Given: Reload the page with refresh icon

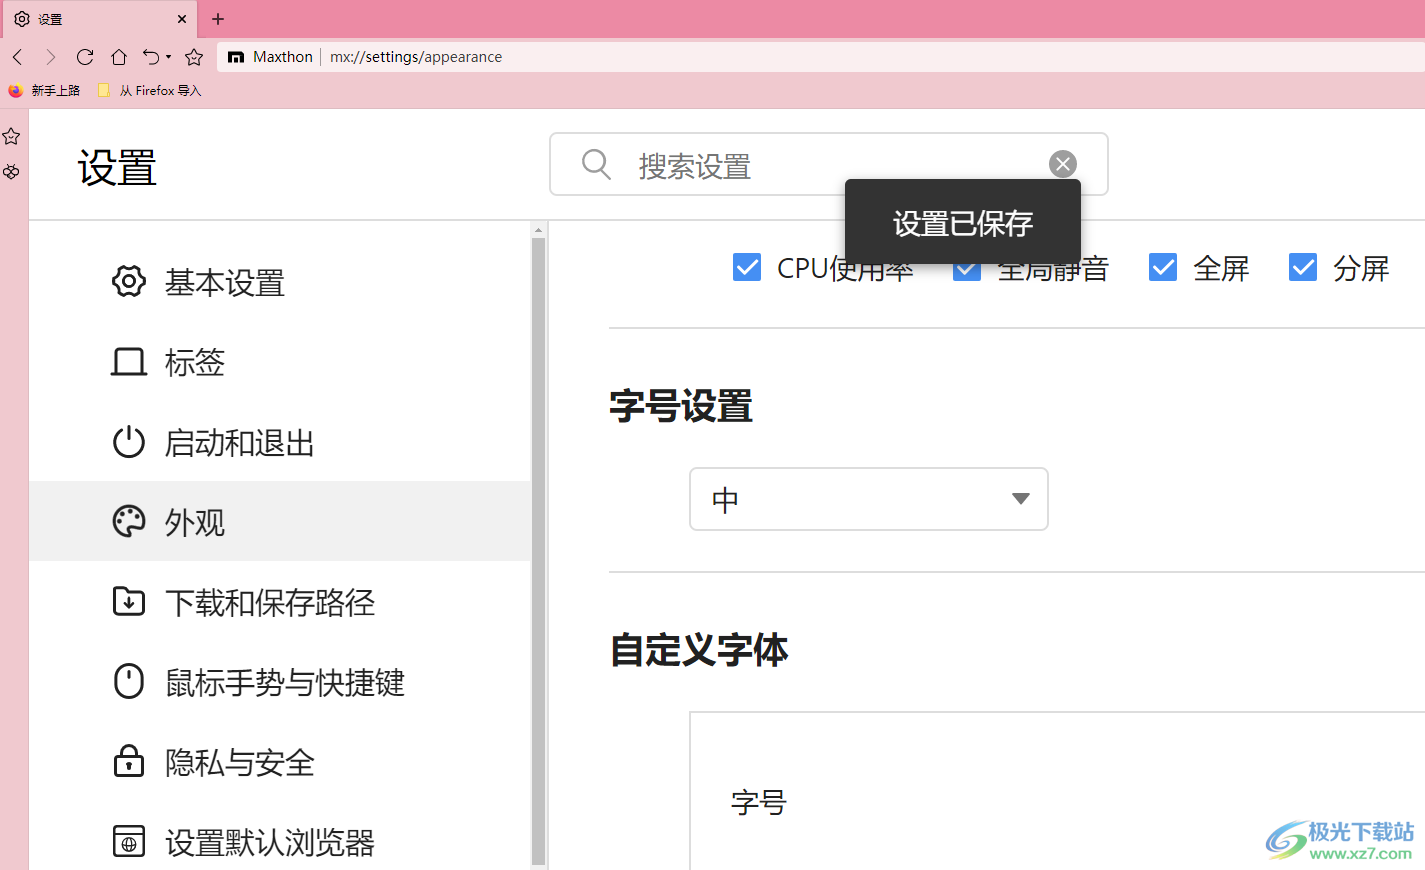Looking at the screenshot, I should point(85,57).
